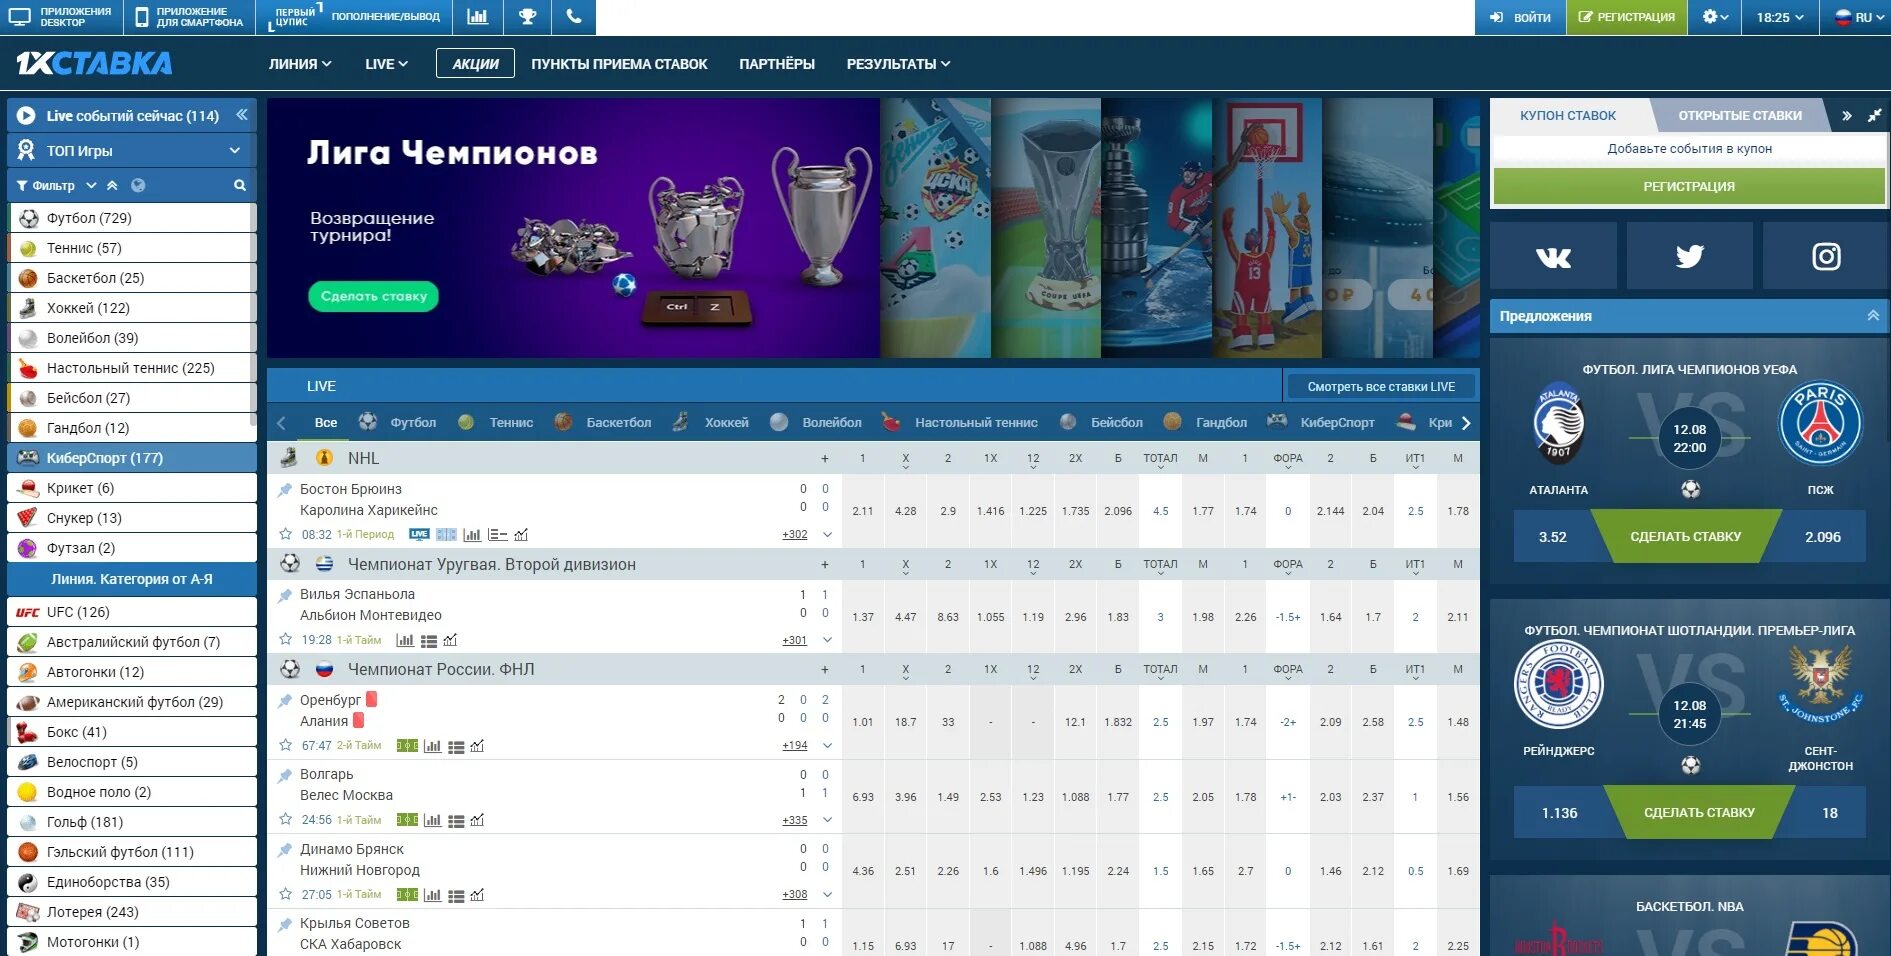Click the UFC logo icon in sidebar
Viewport: 1891px width, 956px height.
pos(28,612)
